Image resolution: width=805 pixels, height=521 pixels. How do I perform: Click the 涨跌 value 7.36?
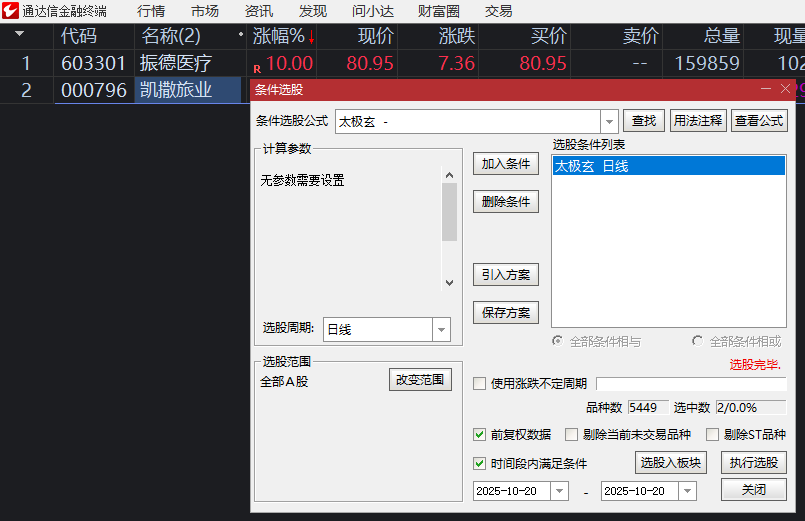[456, 63]
